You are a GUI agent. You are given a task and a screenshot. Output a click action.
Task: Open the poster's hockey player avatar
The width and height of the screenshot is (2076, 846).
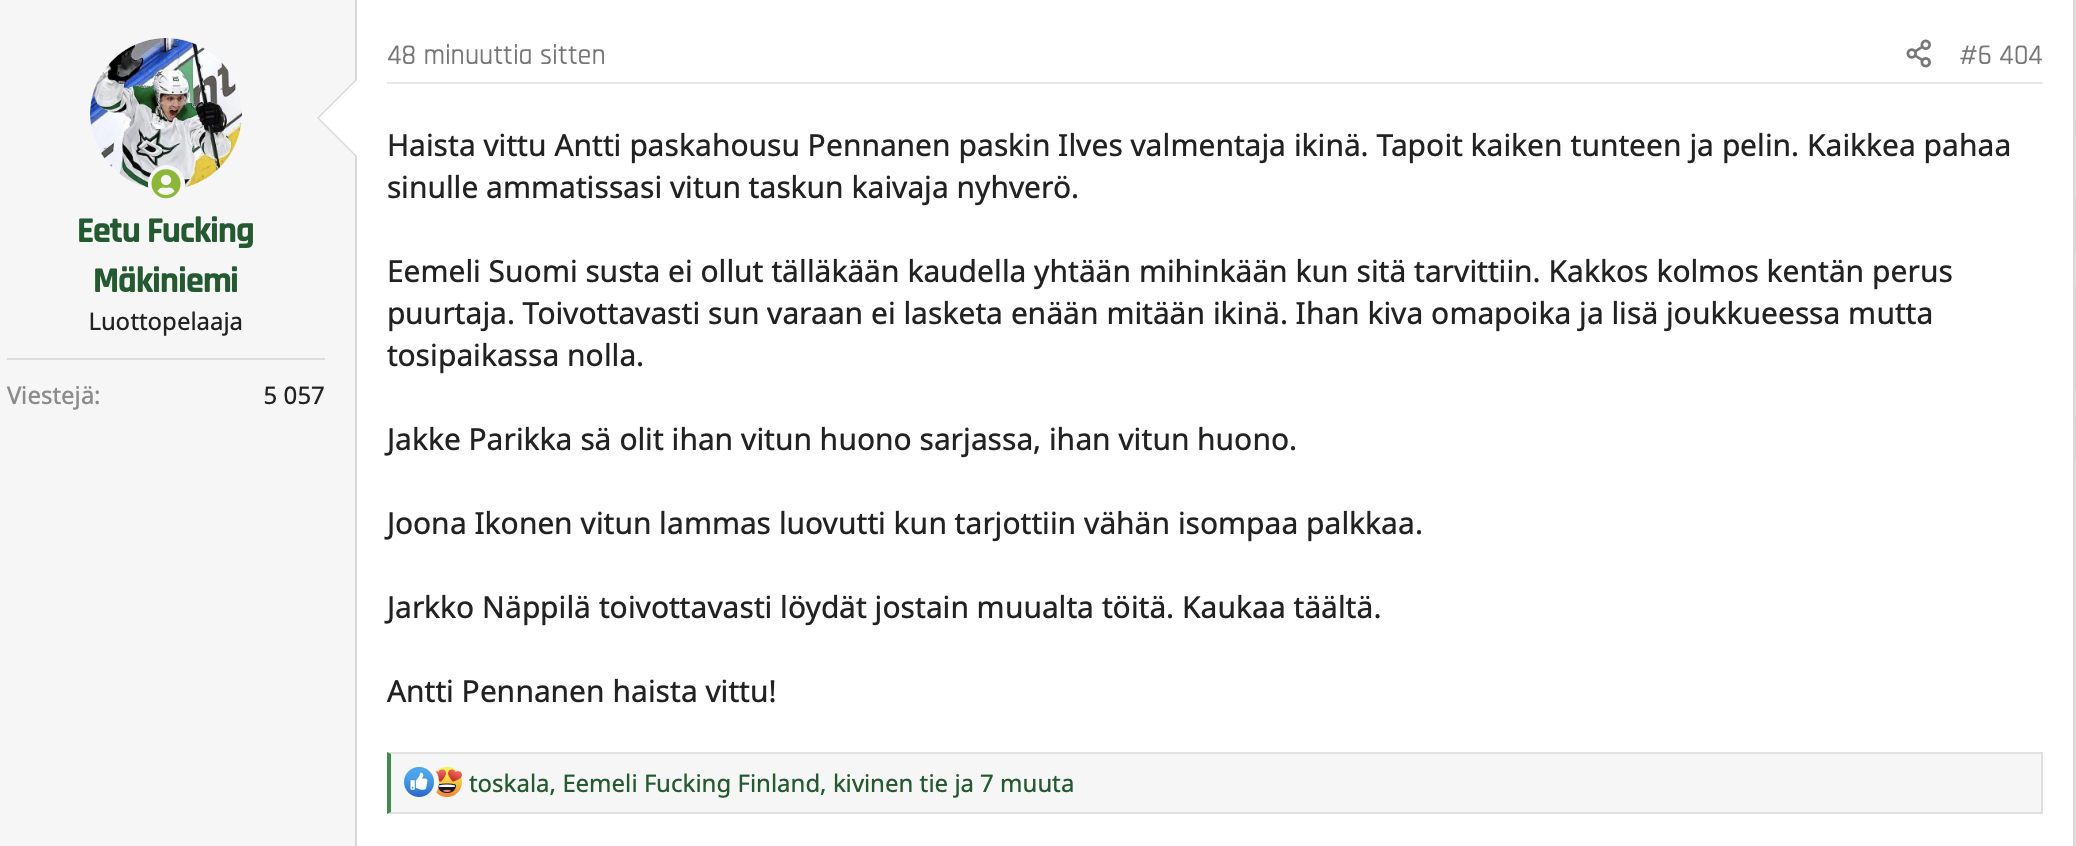[x=166, y=114]
